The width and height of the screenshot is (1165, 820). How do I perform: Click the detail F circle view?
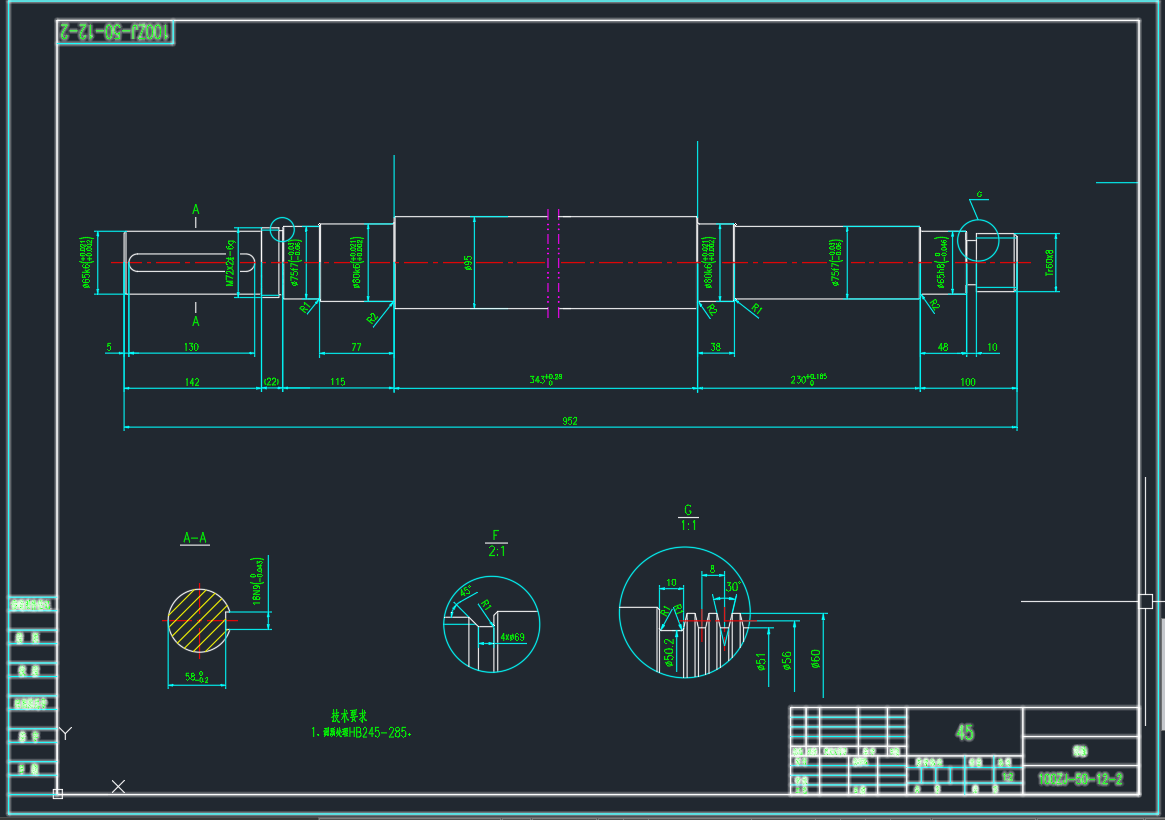pyautogui.click(x=491, y=624)
